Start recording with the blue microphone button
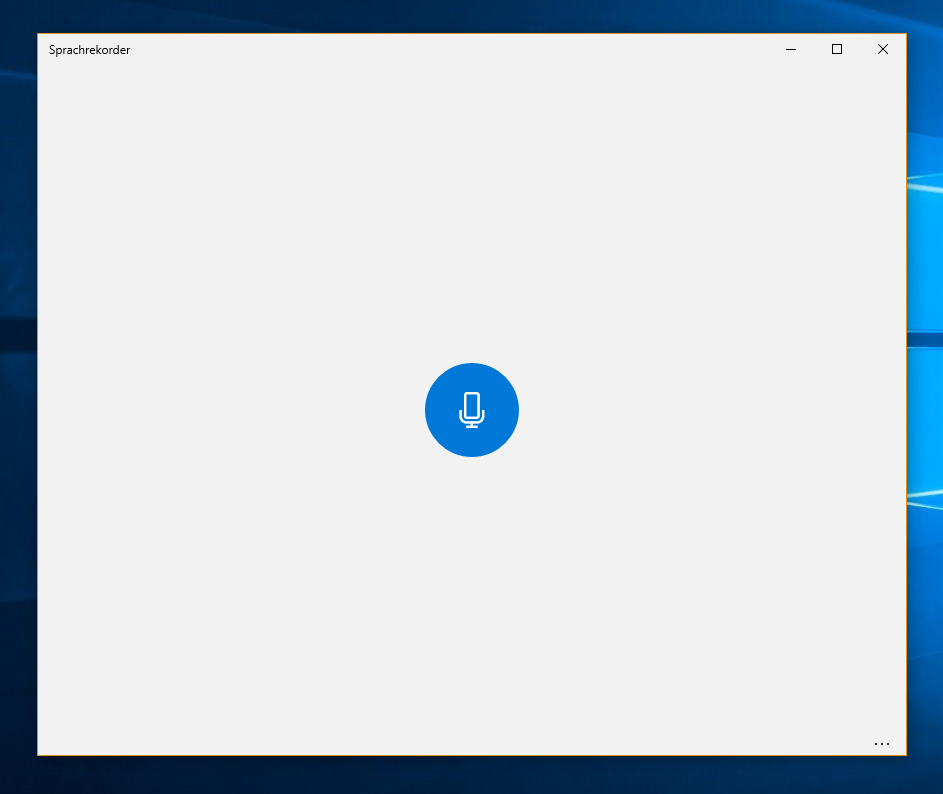 click(x=471, y=410)
